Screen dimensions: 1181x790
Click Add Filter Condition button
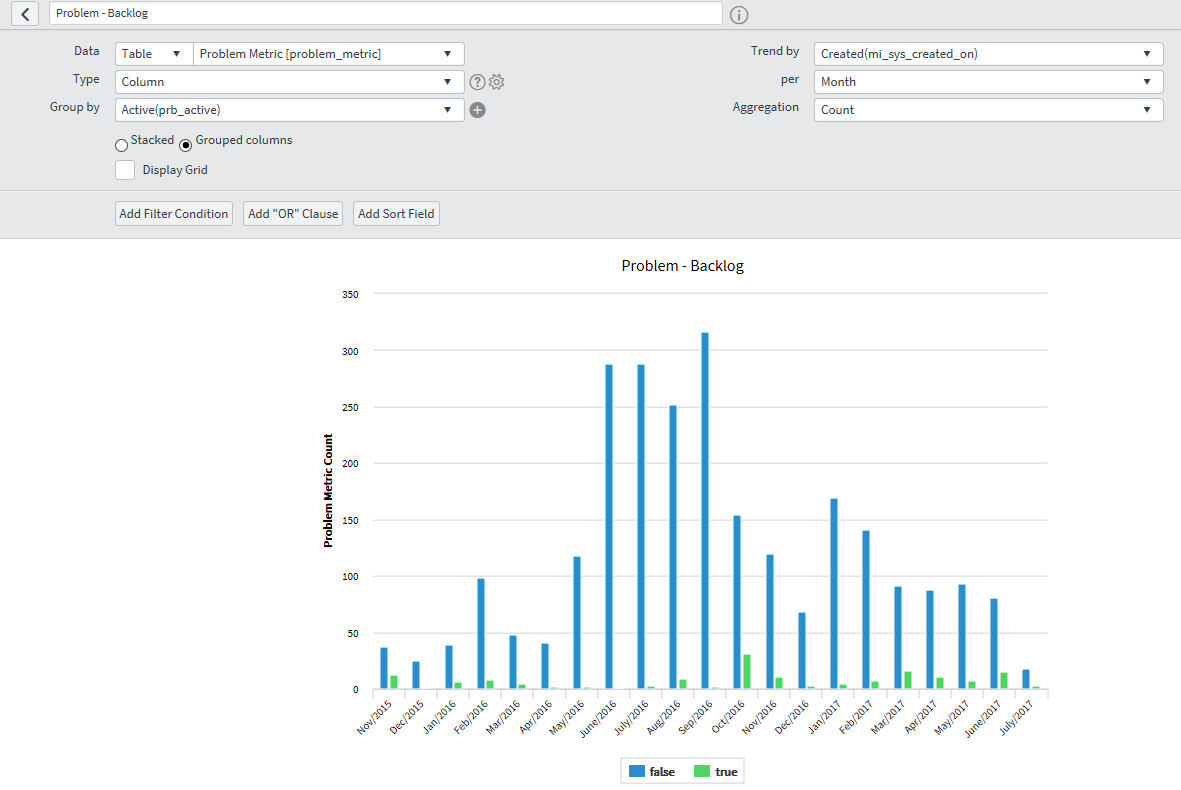174,214
